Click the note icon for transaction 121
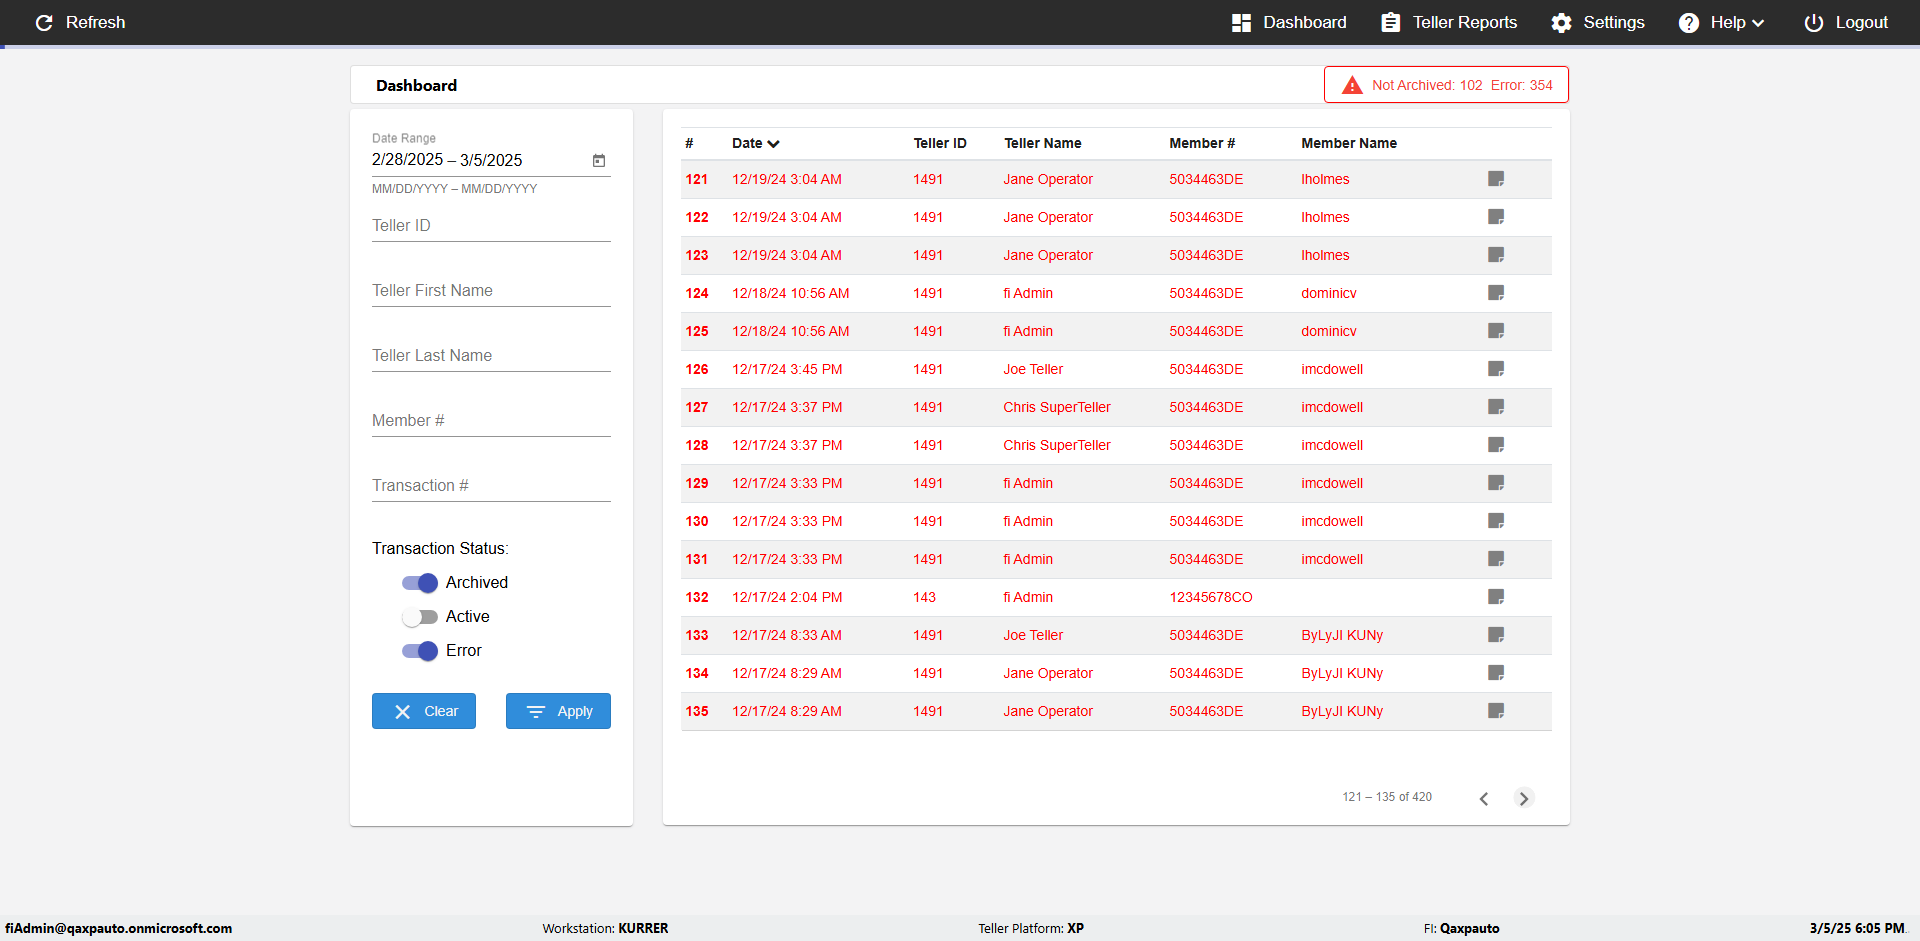 point(1496,179)
